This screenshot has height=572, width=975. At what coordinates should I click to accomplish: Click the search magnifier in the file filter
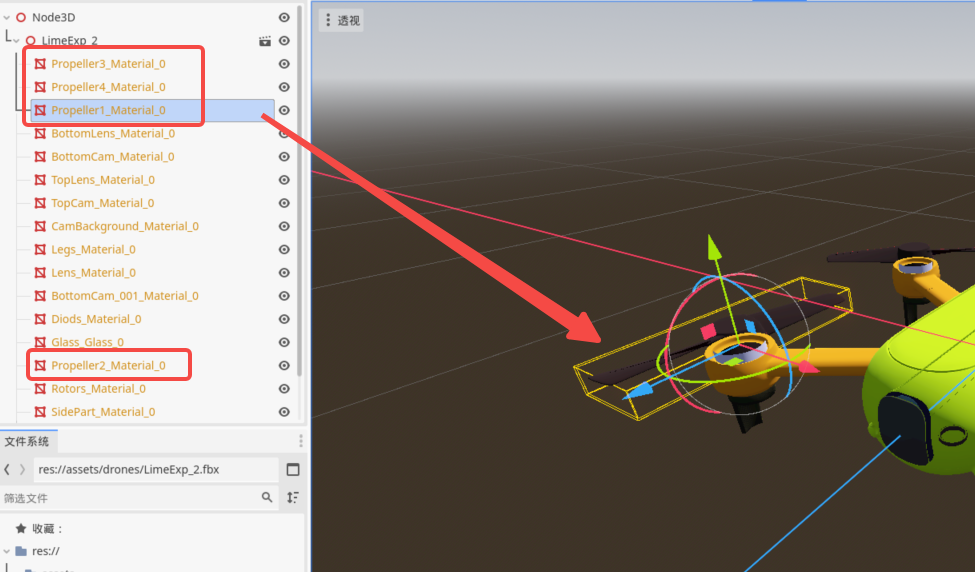[x=267, y=497]
